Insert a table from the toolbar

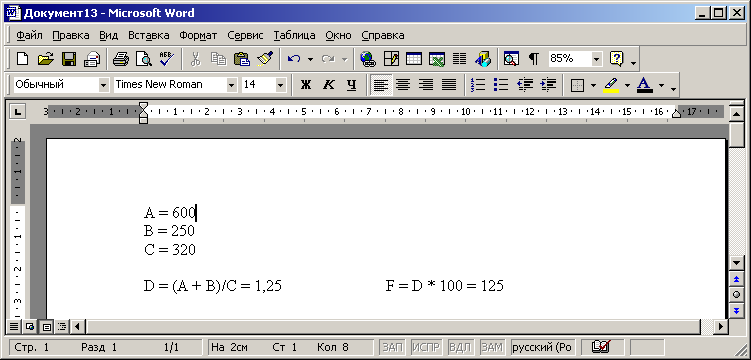414,59
